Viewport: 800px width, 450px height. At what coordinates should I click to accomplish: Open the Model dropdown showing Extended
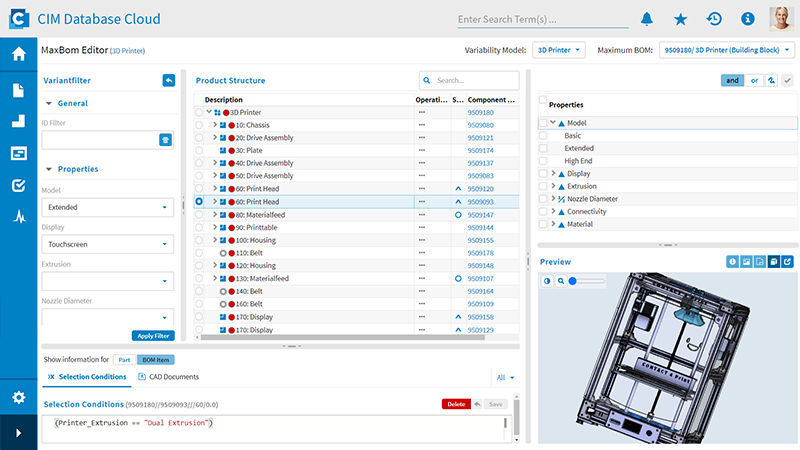click(107, 207)
